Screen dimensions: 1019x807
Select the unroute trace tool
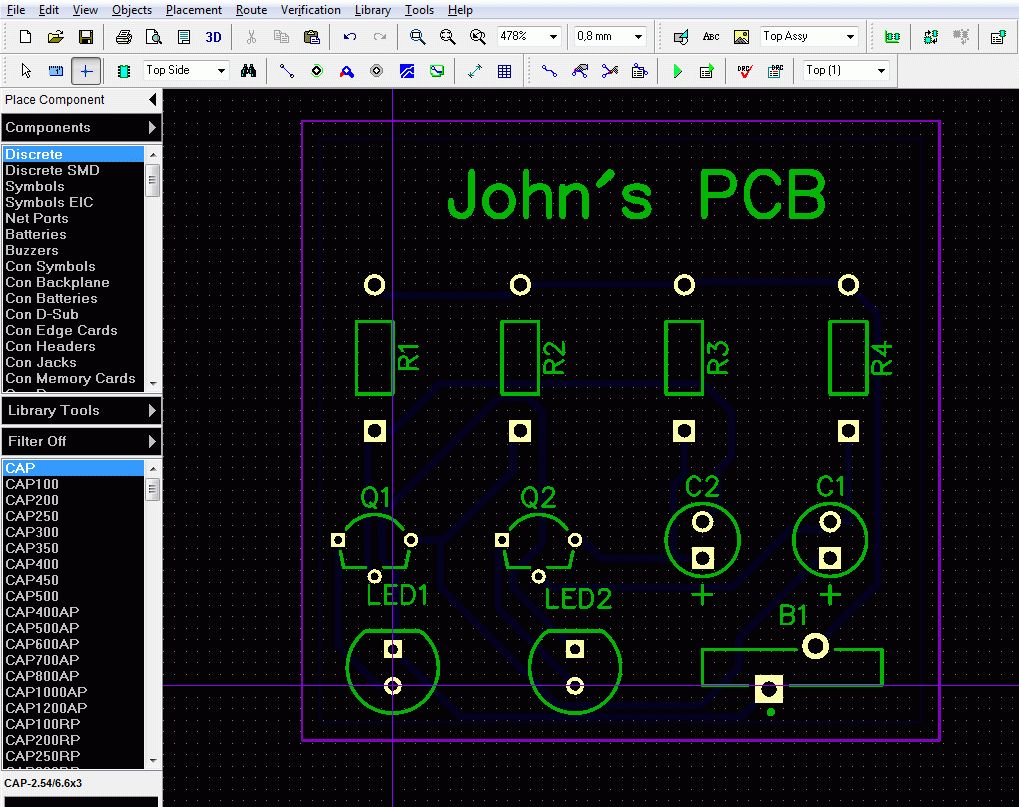coord(610,70)
